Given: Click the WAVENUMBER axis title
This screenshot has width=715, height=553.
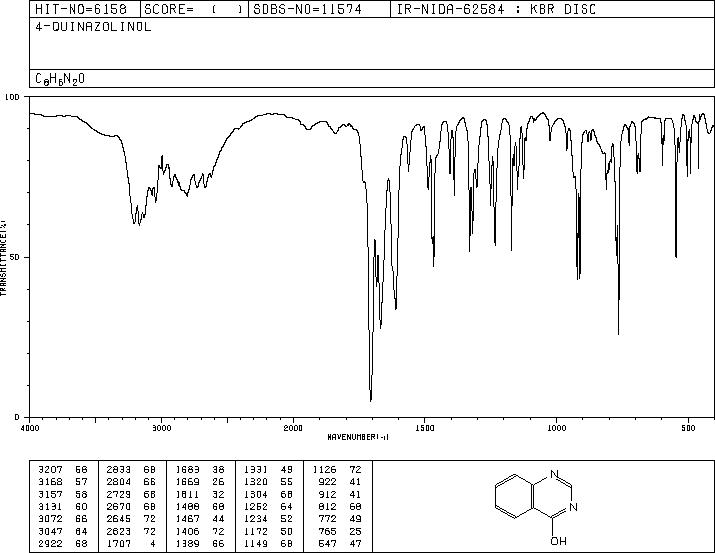Looking at the screenshot, I should click(358, 437).
